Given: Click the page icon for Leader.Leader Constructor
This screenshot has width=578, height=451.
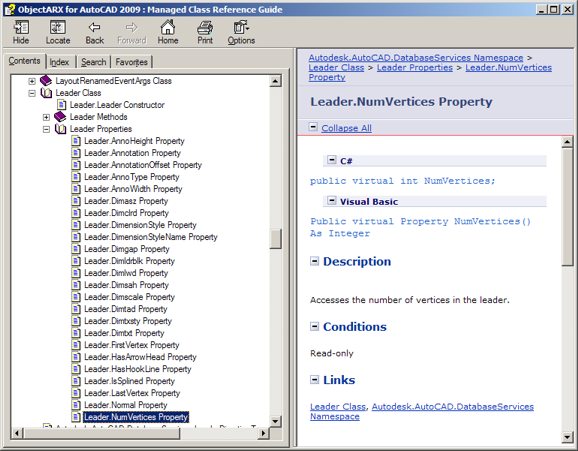Looking at the screenshot, I should coord(62,105).
